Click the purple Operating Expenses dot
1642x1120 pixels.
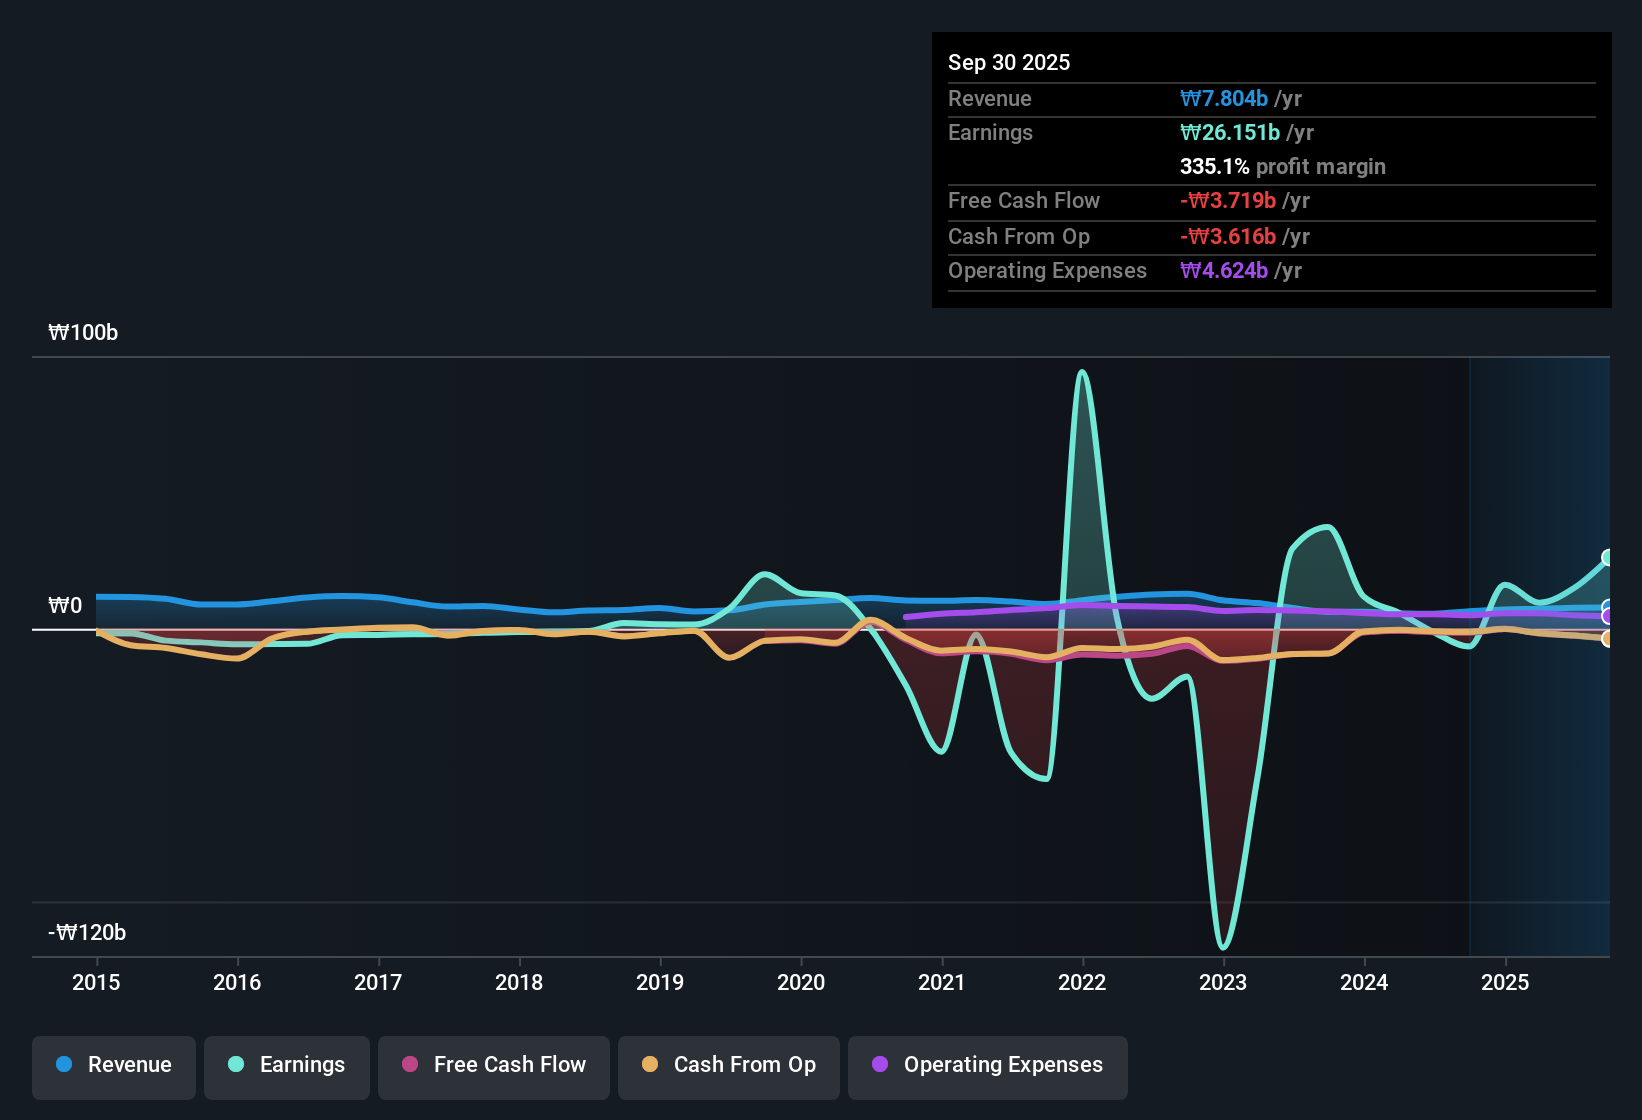(x=880, y=1065)
